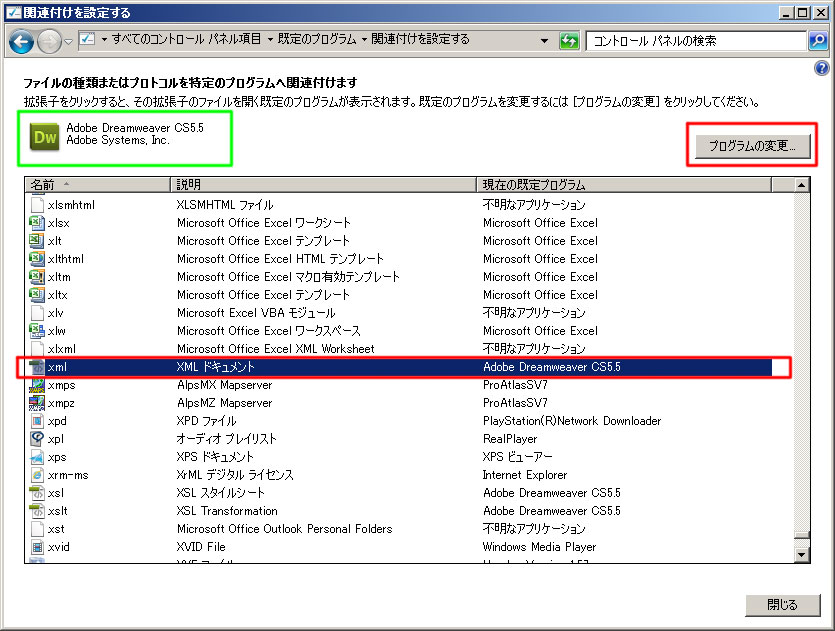Focus the コントロール パネルの検索 search field

[695, 40]
